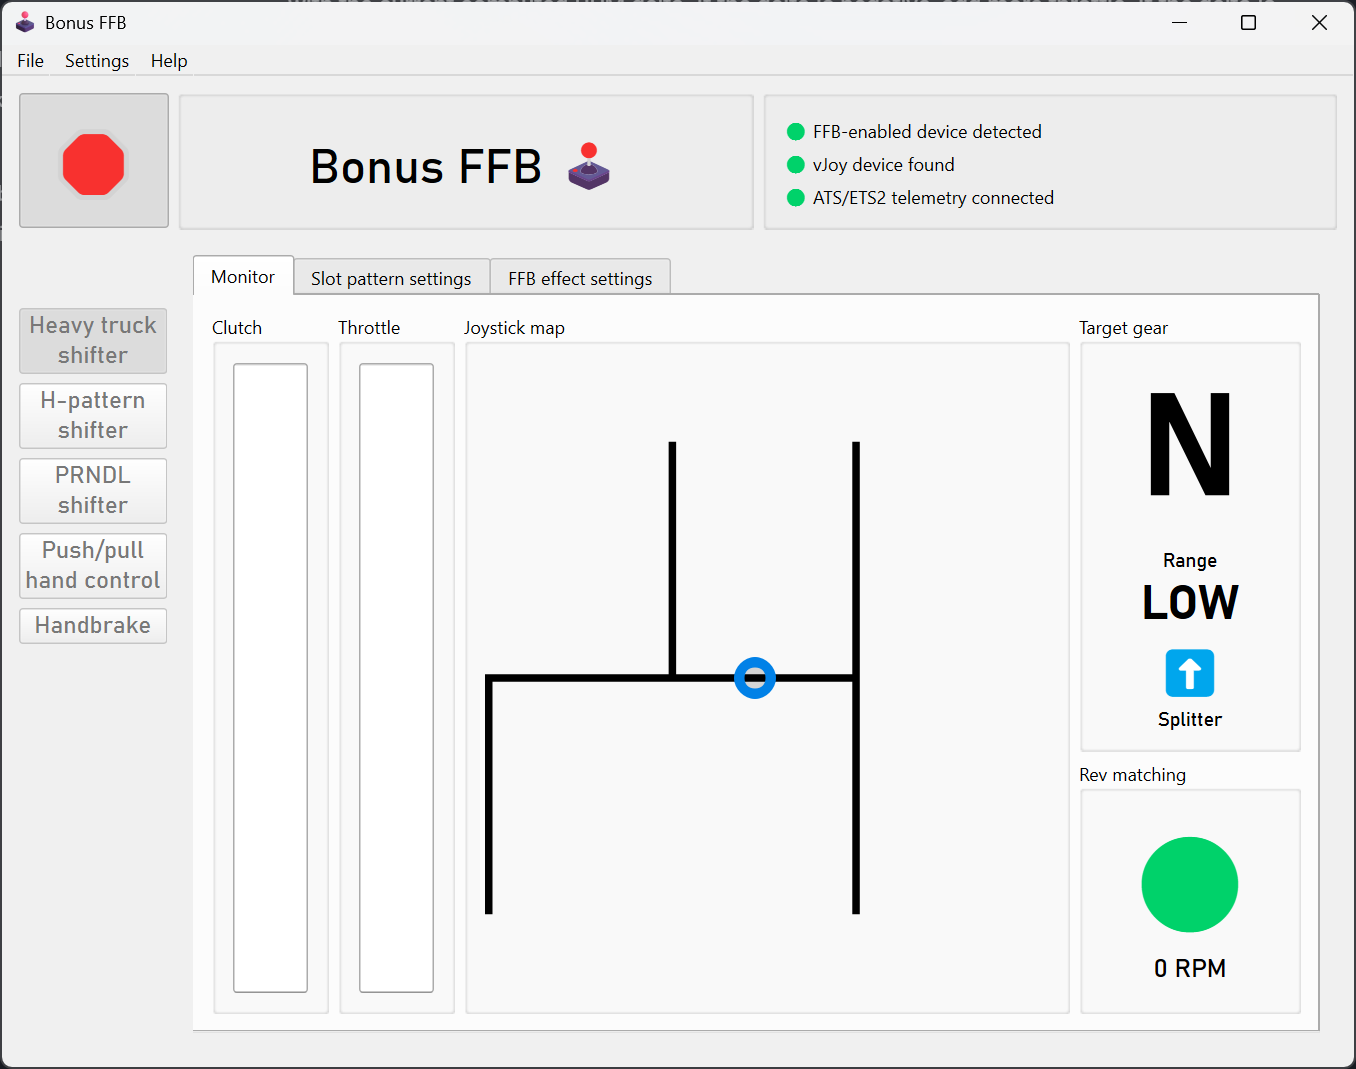
Task: Click the blue Splitter up-arrow icon
Action: pyautogui.click(x=1190, y=673)
